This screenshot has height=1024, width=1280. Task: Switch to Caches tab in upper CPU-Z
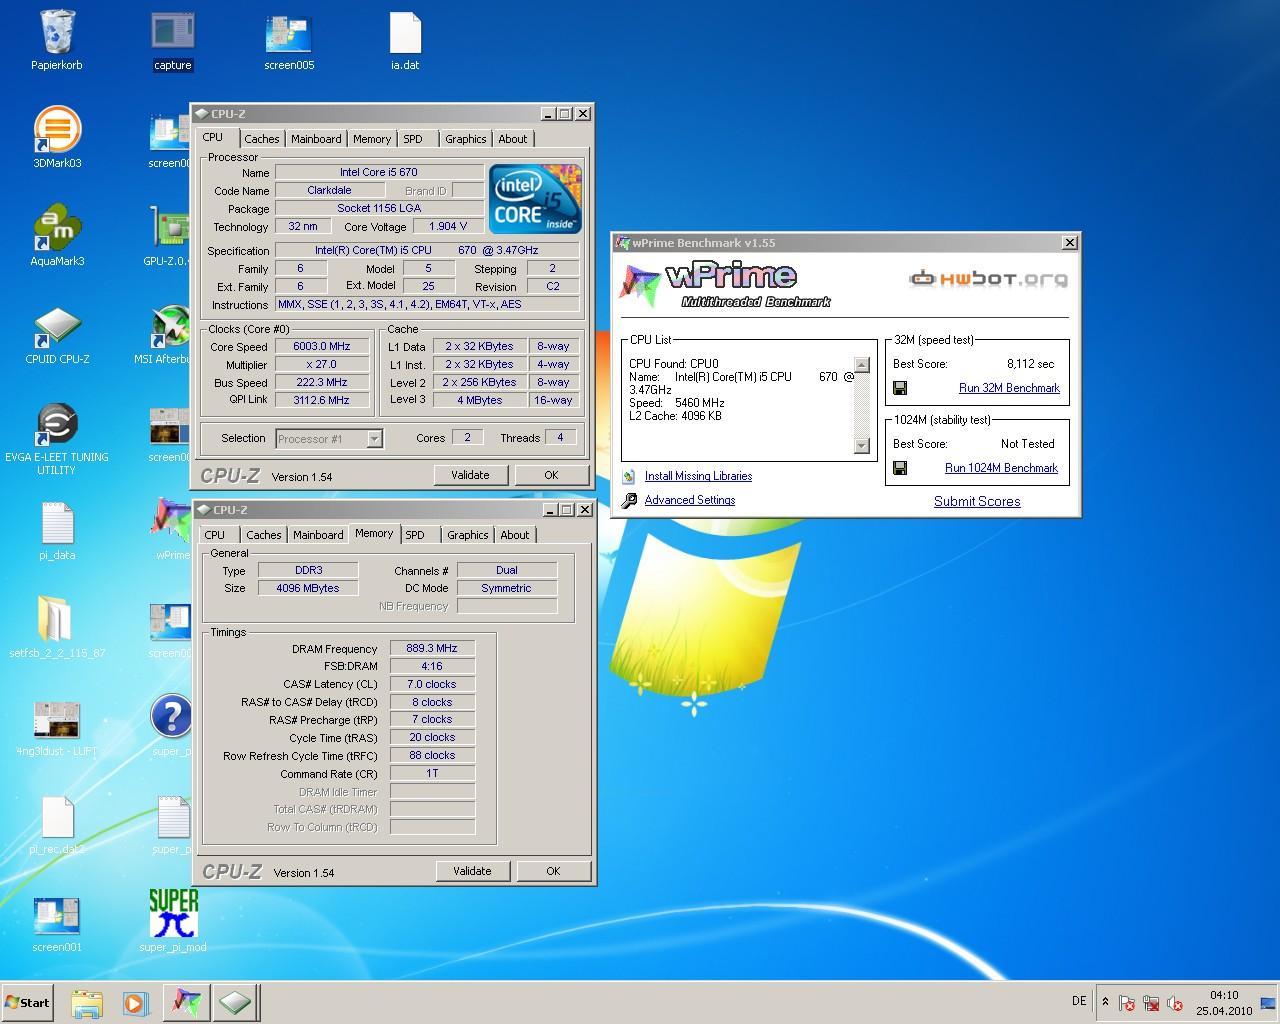click(x=262, y=139)
